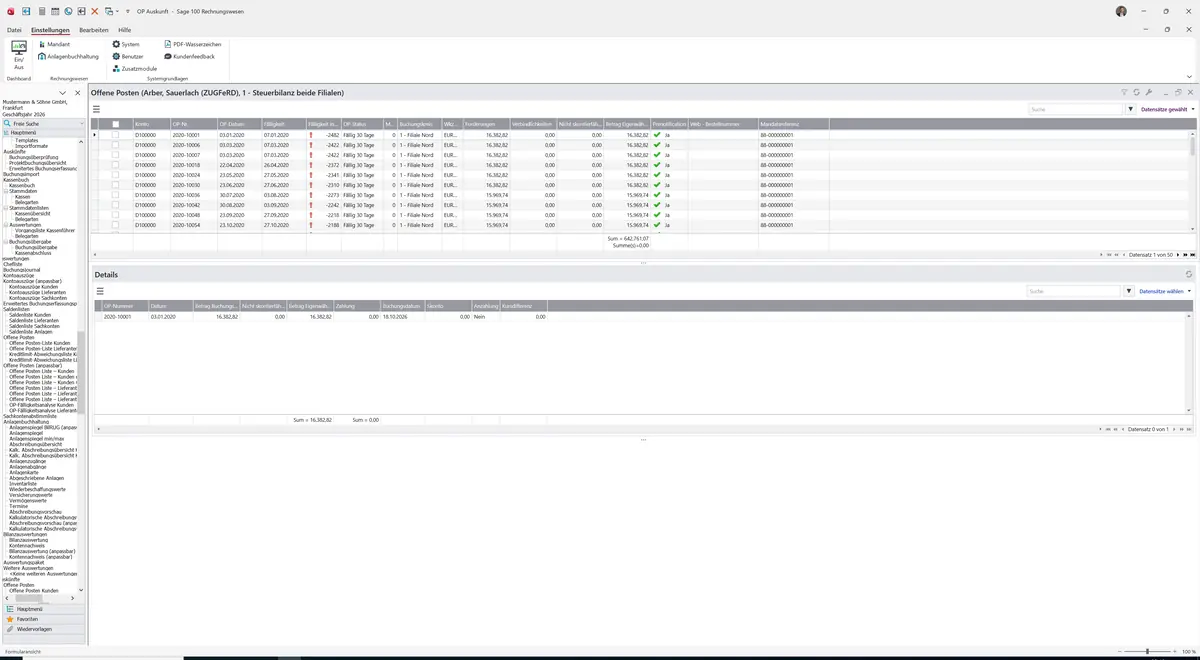Toggle select-all checkbox in grid header
The width and height of the screenshot is (1200, 660).
coord(115,124)
